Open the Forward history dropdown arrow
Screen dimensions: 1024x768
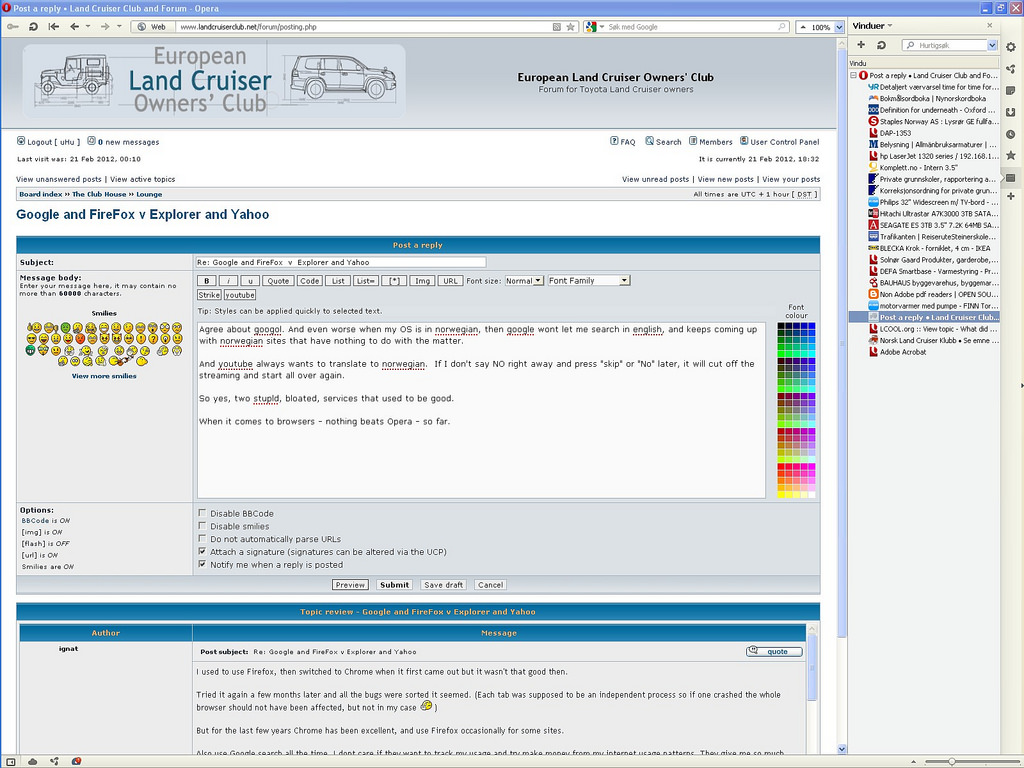click(x=119, y=27)
